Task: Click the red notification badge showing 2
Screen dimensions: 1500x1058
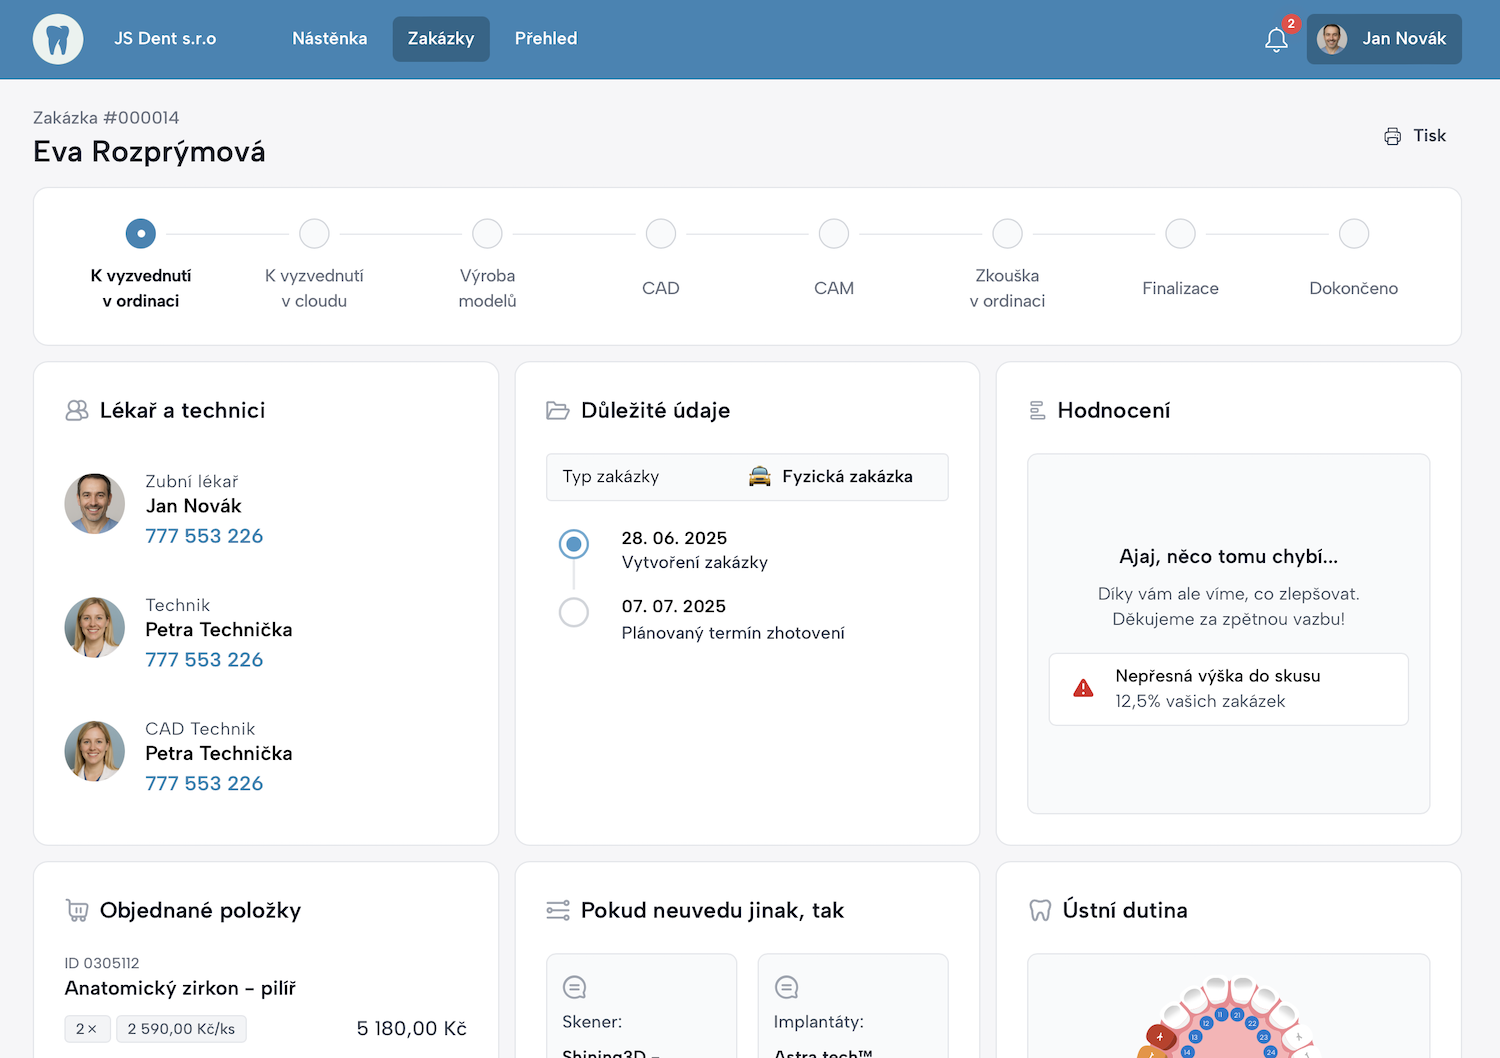Action: click(x=1291, y=23)
